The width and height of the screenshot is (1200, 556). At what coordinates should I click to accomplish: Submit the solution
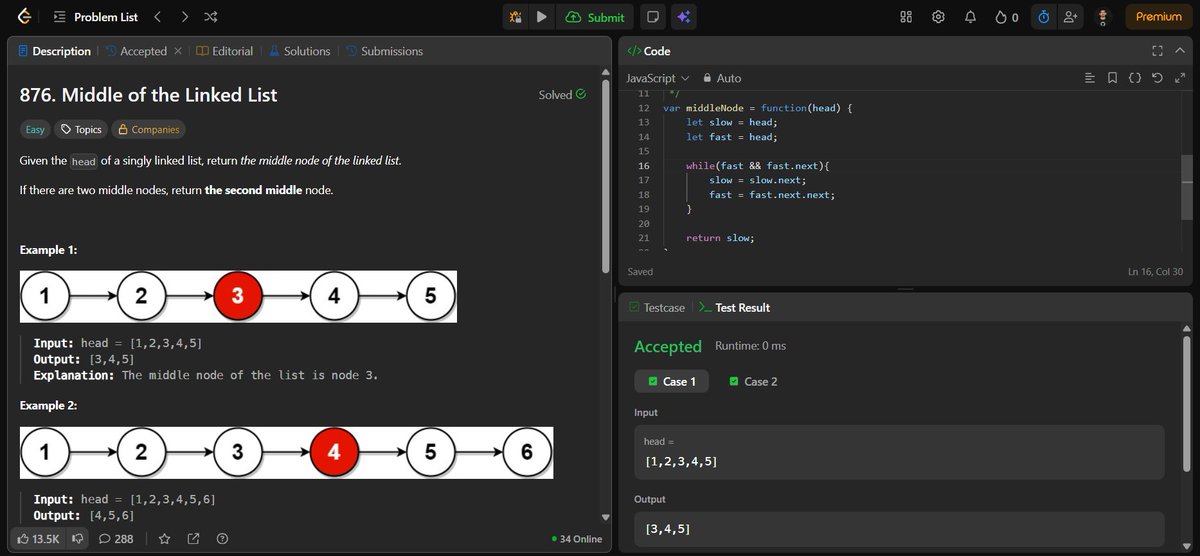coord(595,17)
